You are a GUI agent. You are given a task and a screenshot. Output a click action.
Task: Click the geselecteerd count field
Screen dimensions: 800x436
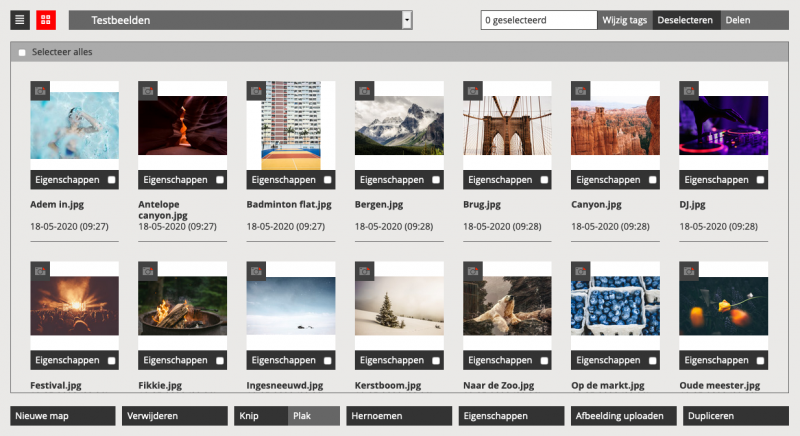[x=538, y=20]
